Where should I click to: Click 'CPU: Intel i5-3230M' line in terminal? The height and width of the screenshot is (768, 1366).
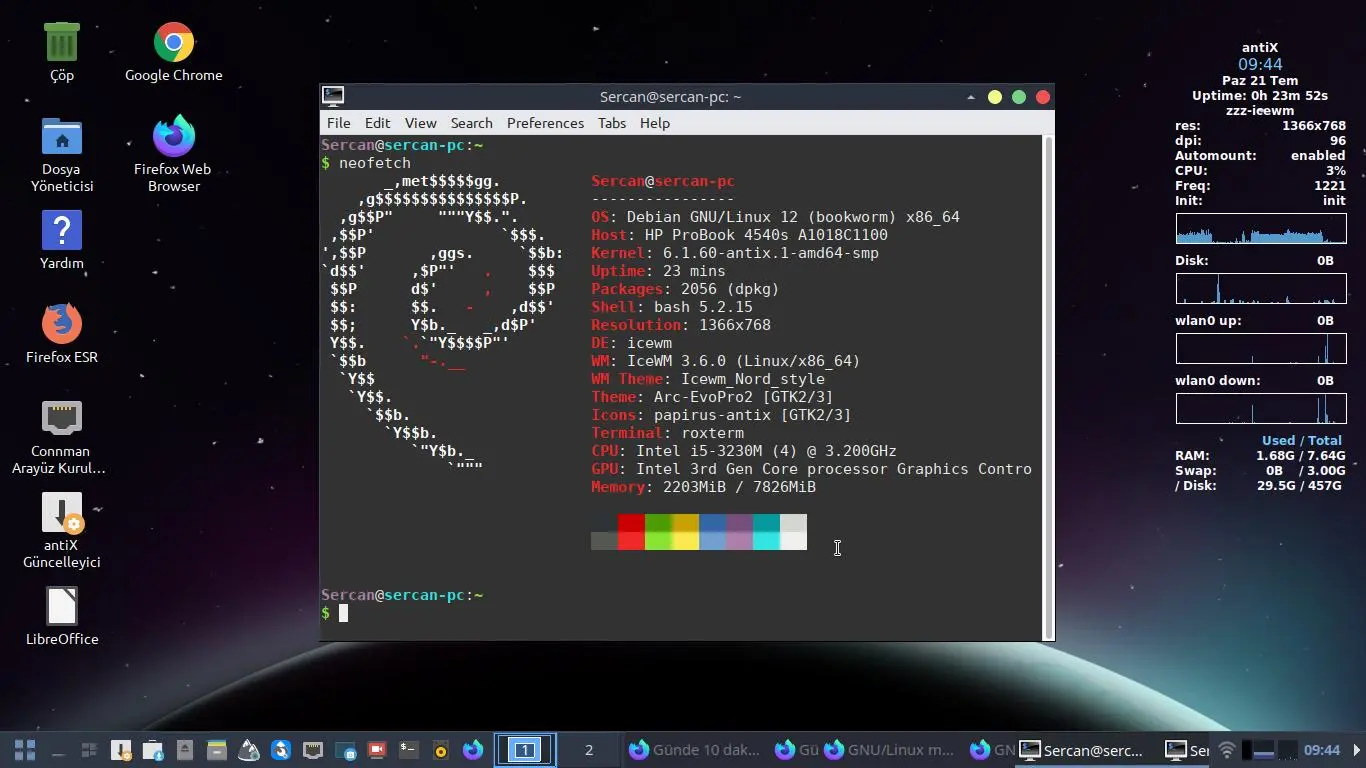(743, 451)
